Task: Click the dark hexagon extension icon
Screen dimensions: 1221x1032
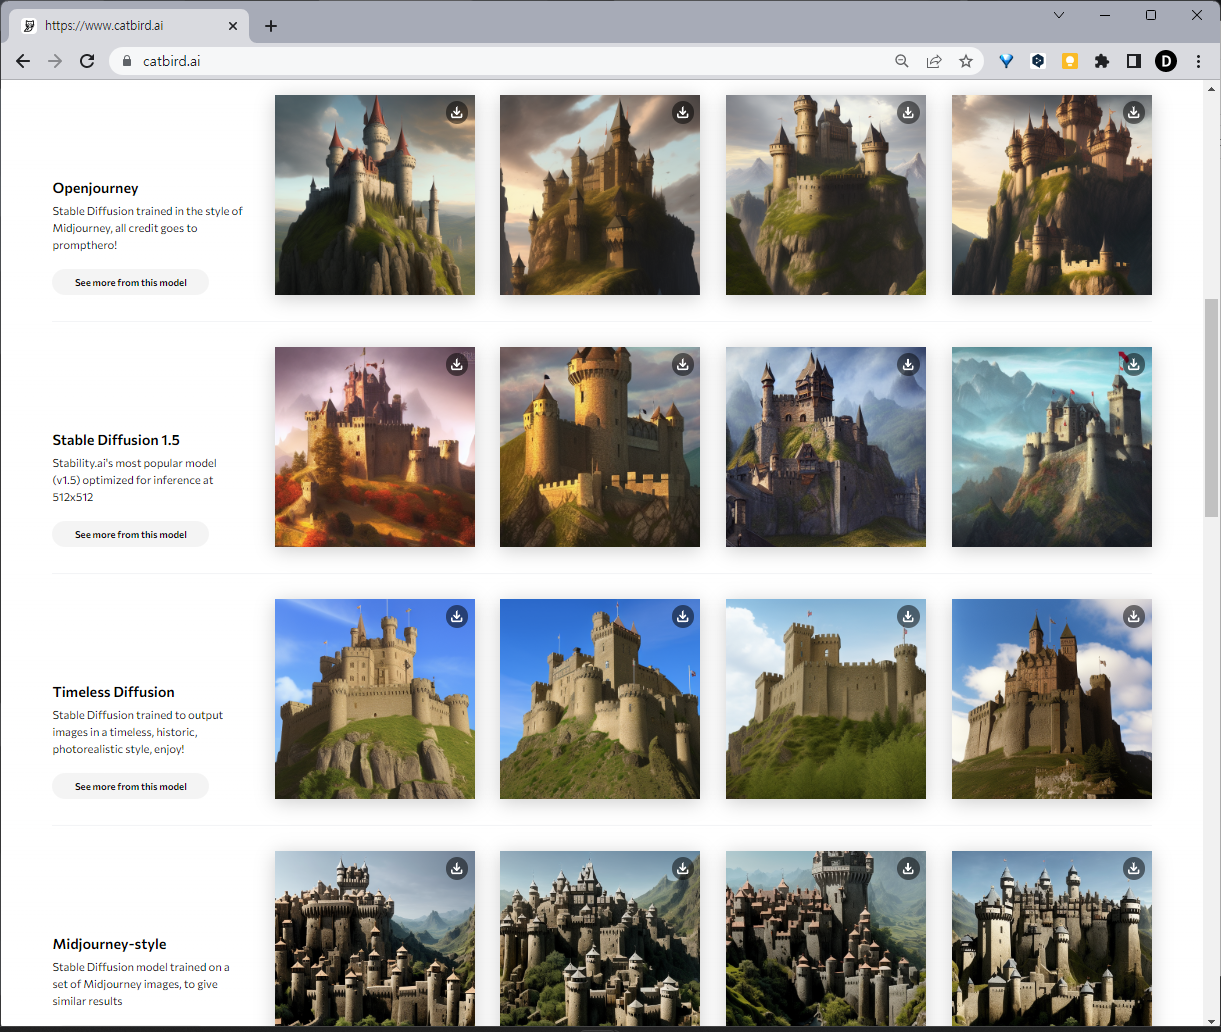Action: 1038,61
